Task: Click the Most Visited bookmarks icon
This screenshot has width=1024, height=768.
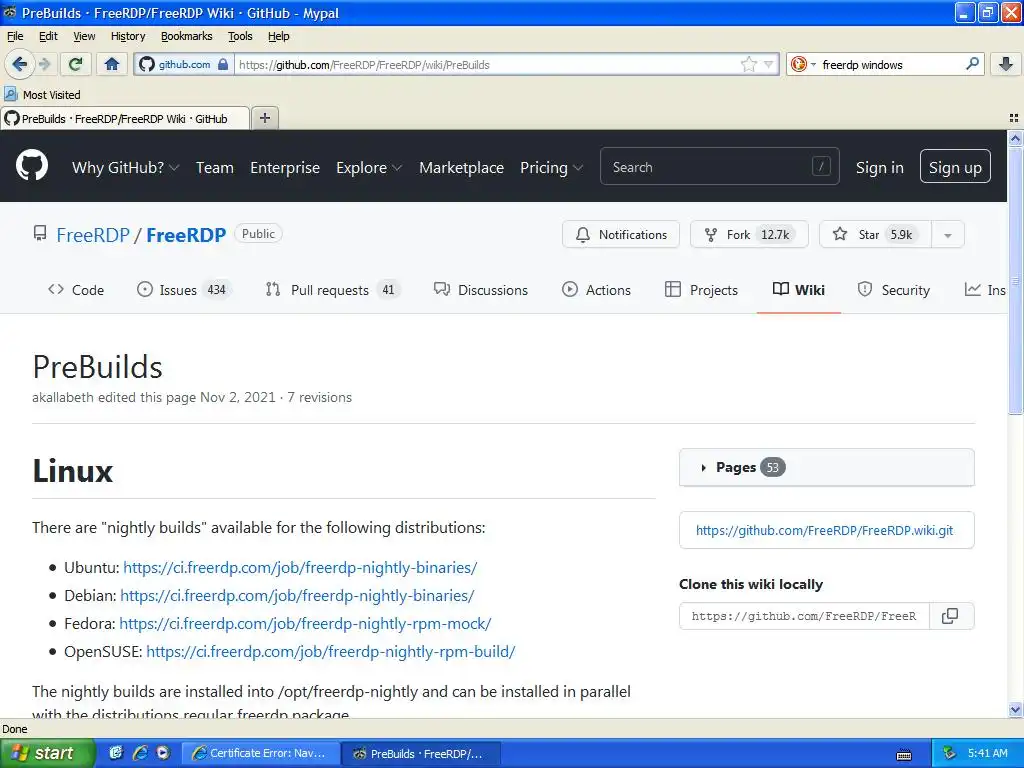Action: [10, 94]
